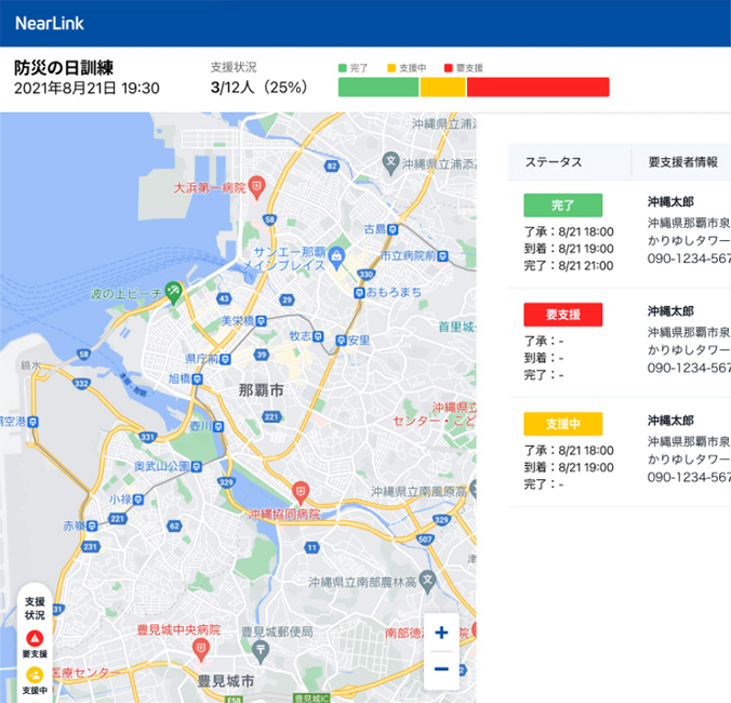Click the 美栄橋 station icon

[262, 321]
